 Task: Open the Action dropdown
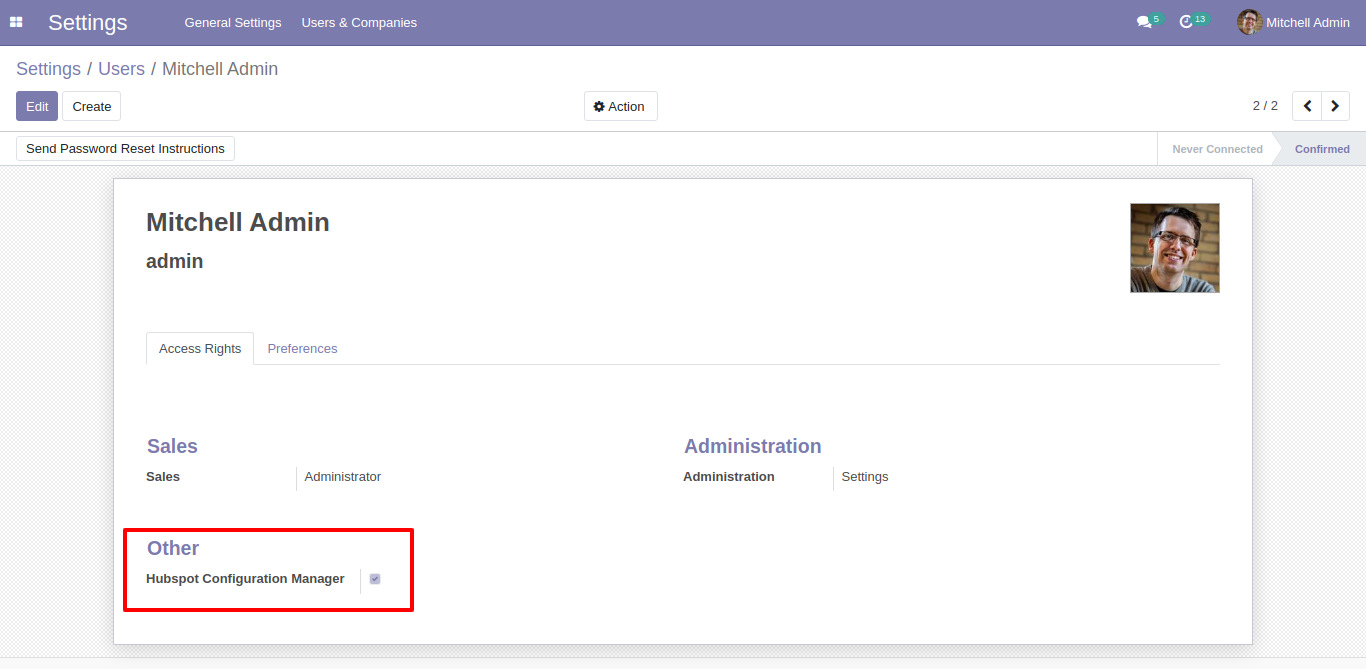(x=620, y=106)
